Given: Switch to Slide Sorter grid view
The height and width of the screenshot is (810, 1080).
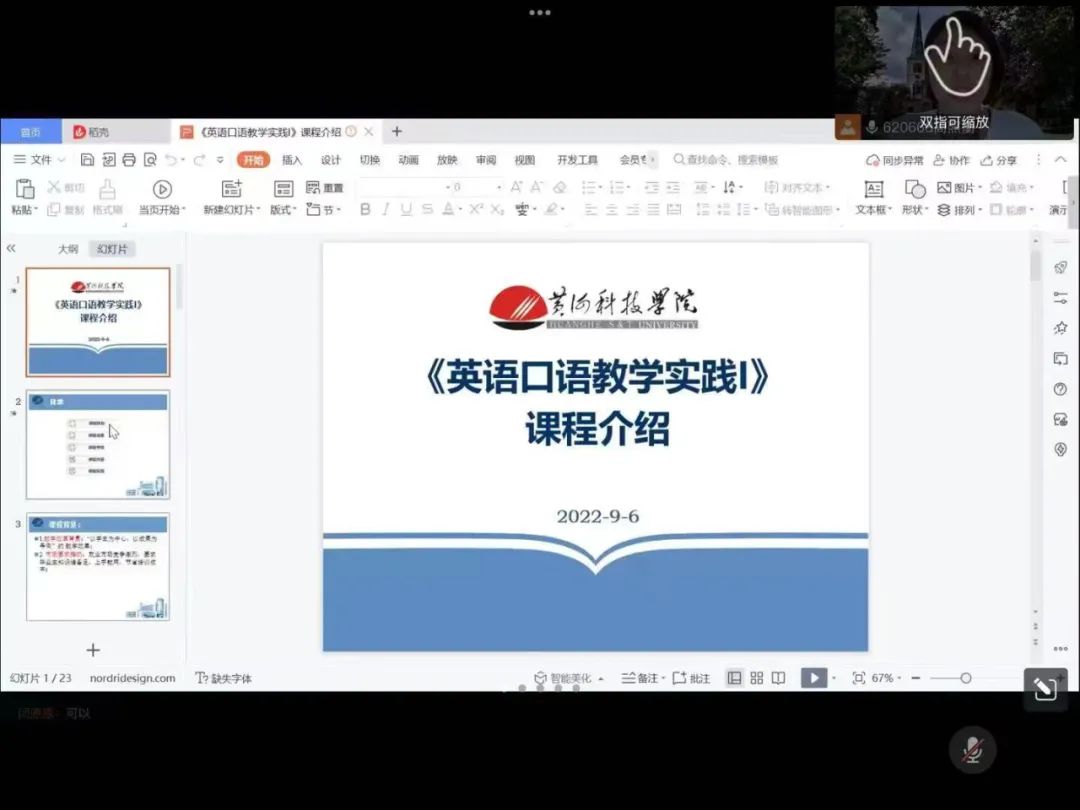Looking at the screenshot, I should point(757,678).
